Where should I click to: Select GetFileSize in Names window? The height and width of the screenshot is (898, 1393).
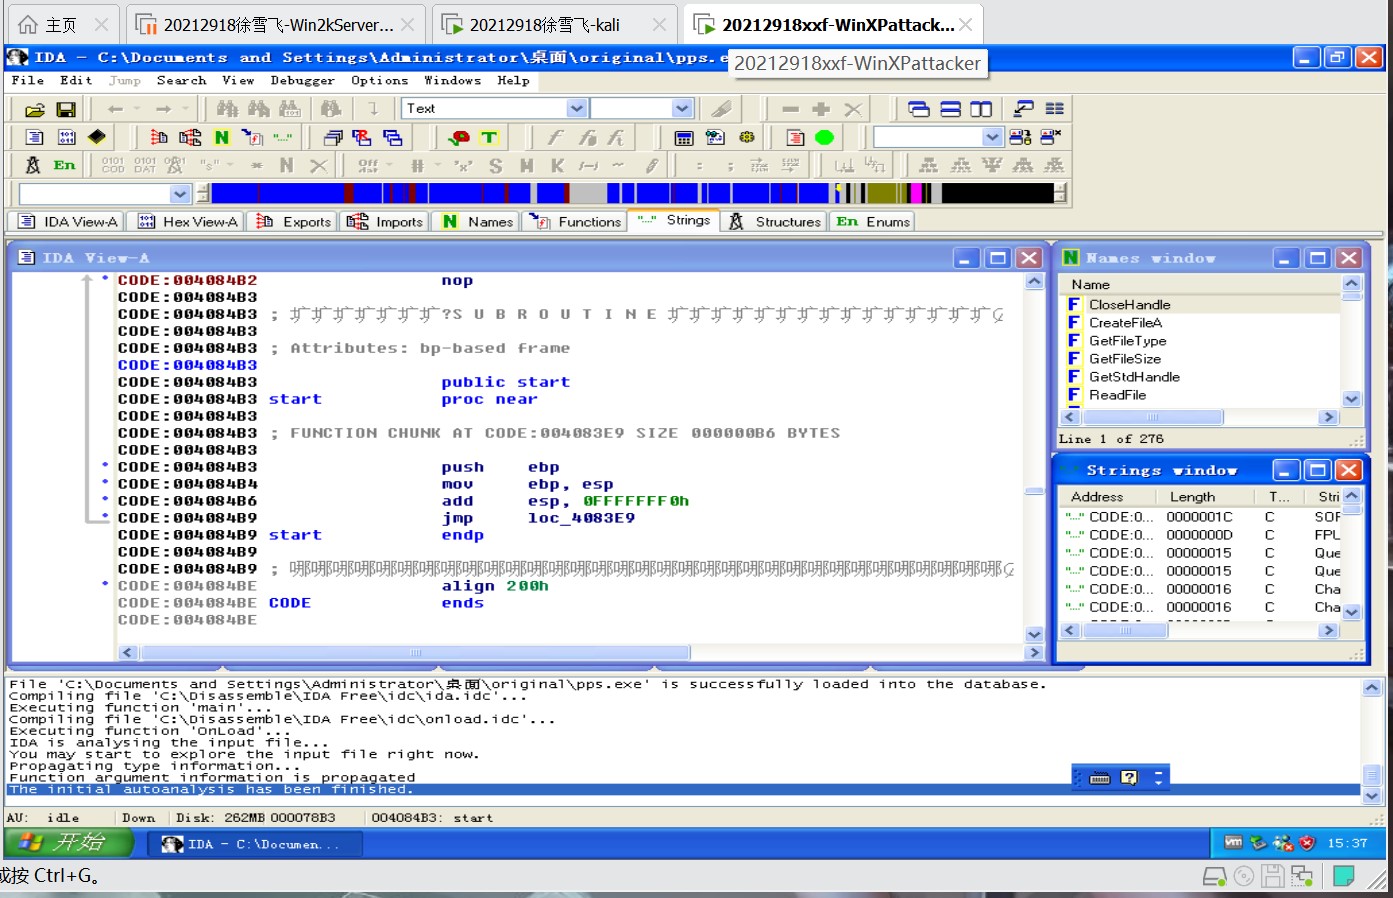[1125, 359]
